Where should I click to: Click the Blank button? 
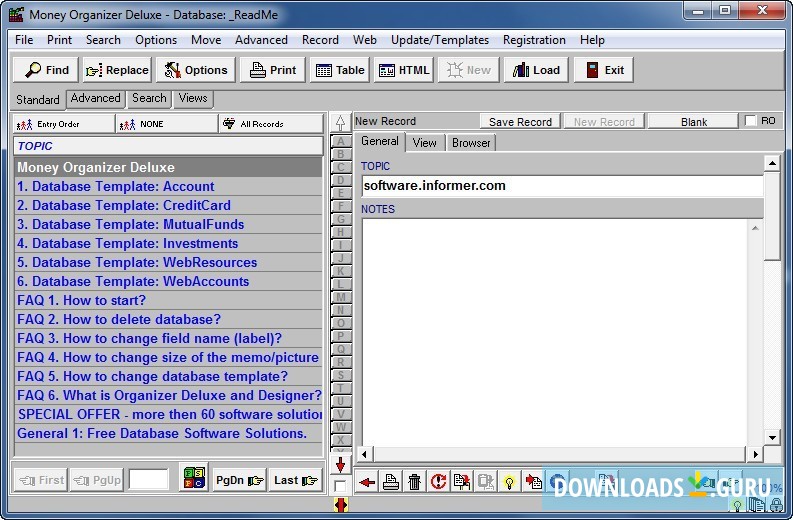click(x=693, y=121)
